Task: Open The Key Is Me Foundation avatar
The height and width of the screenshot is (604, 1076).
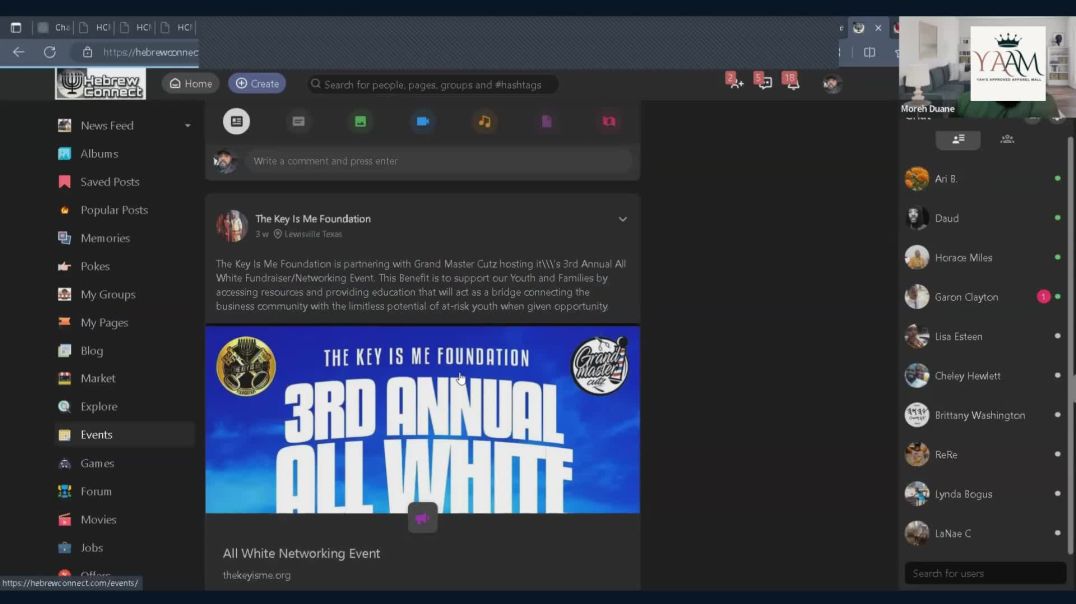Action: point(232,226)
